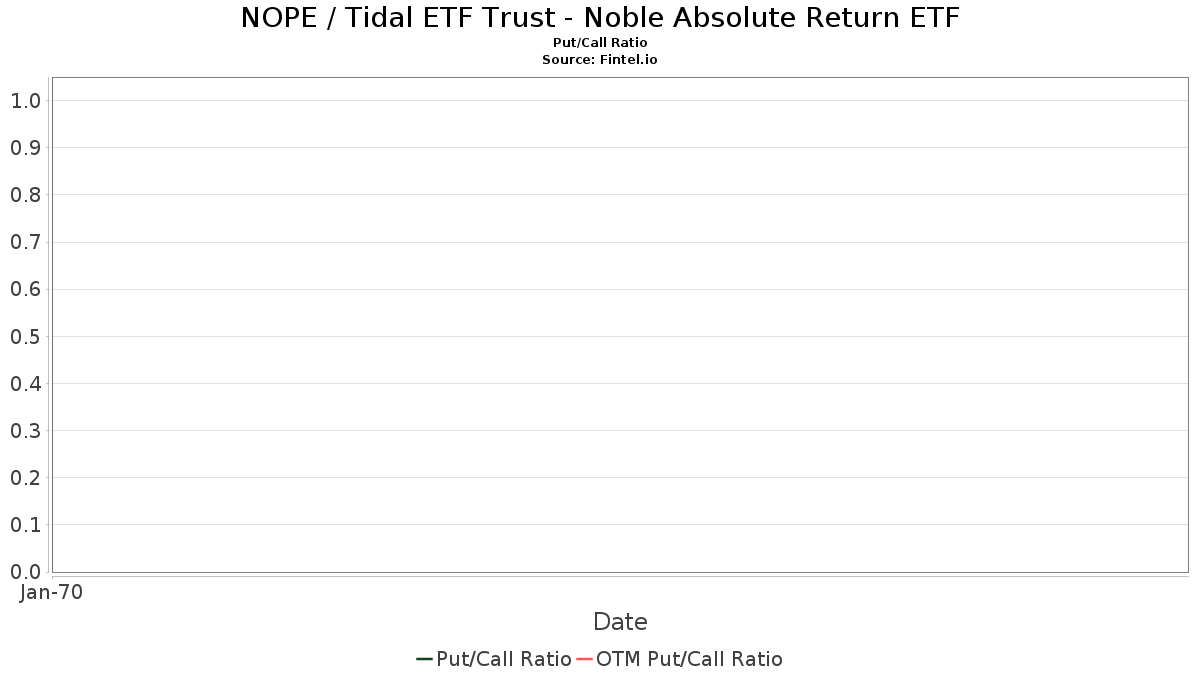Toggle the Put/Call Ratio legend entry

coord(494,659)
